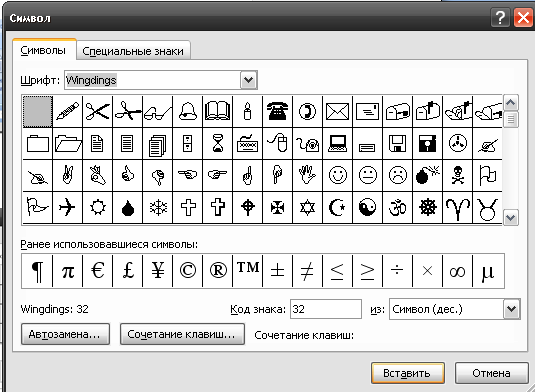This screenshot has height=392, width=535.
Task: Click the Wingdings font name field
Action: 152,80
